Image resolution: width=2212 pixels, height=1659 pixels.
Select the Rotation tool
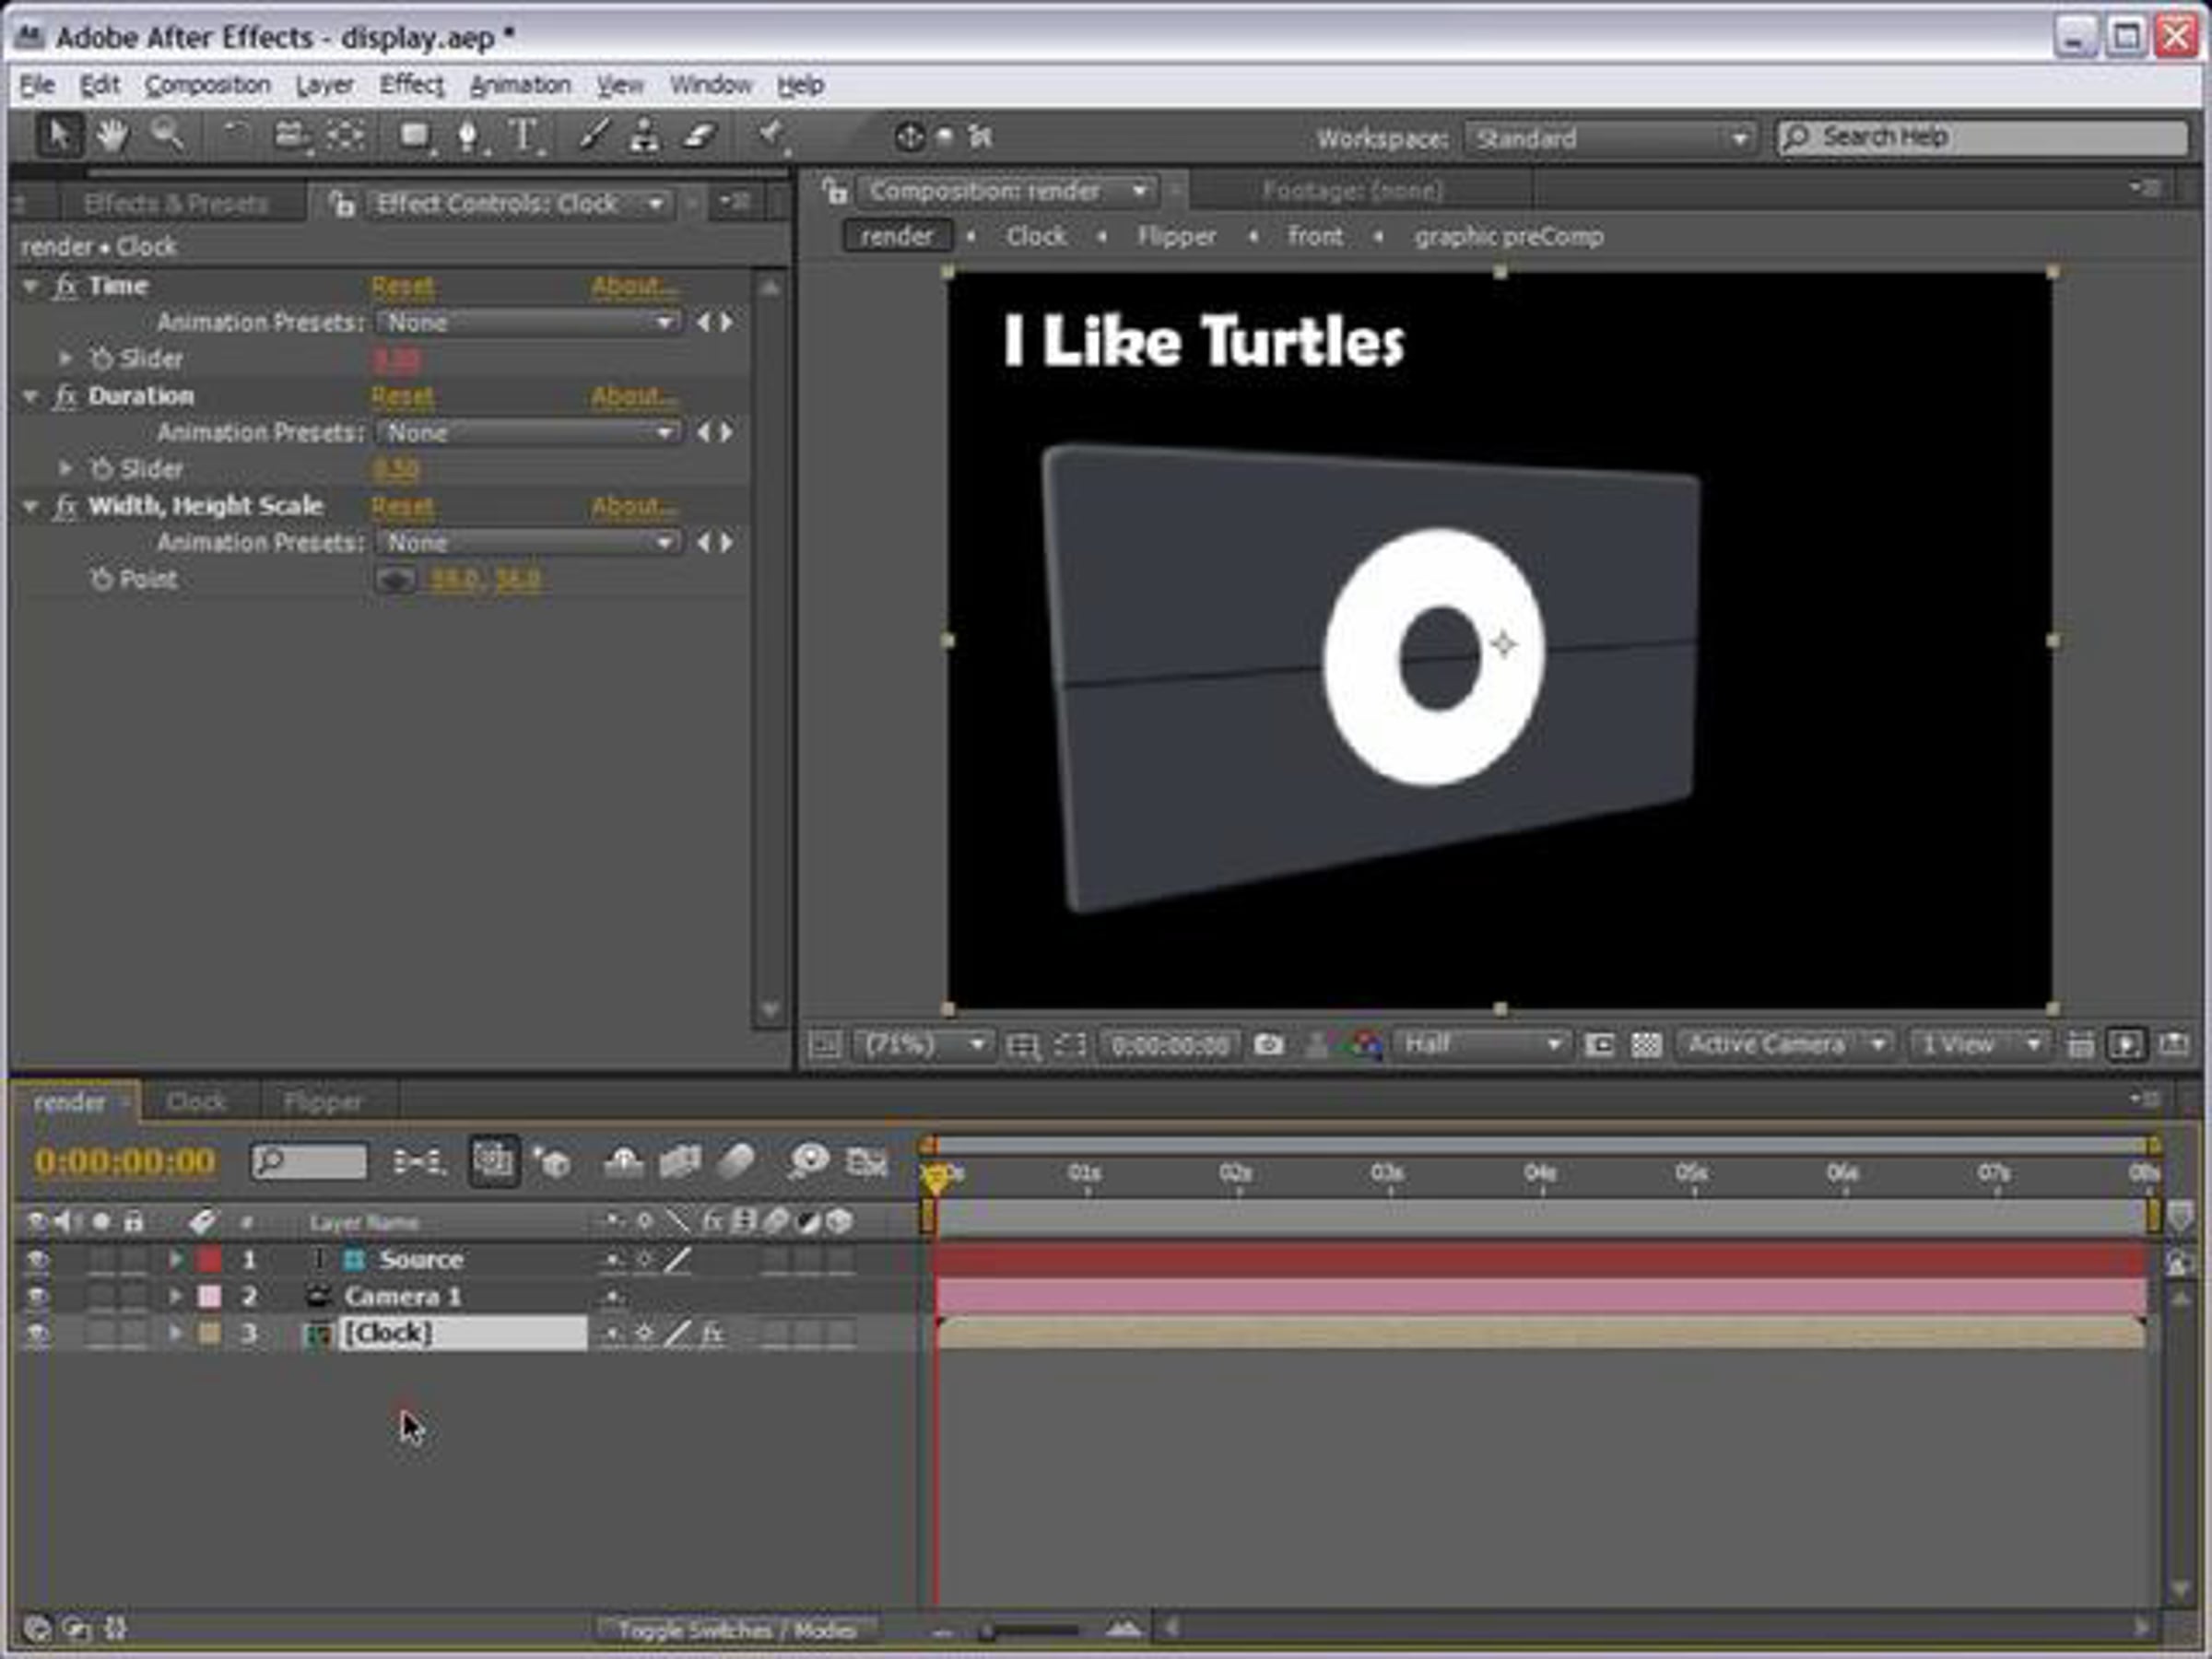coord(236,135)
